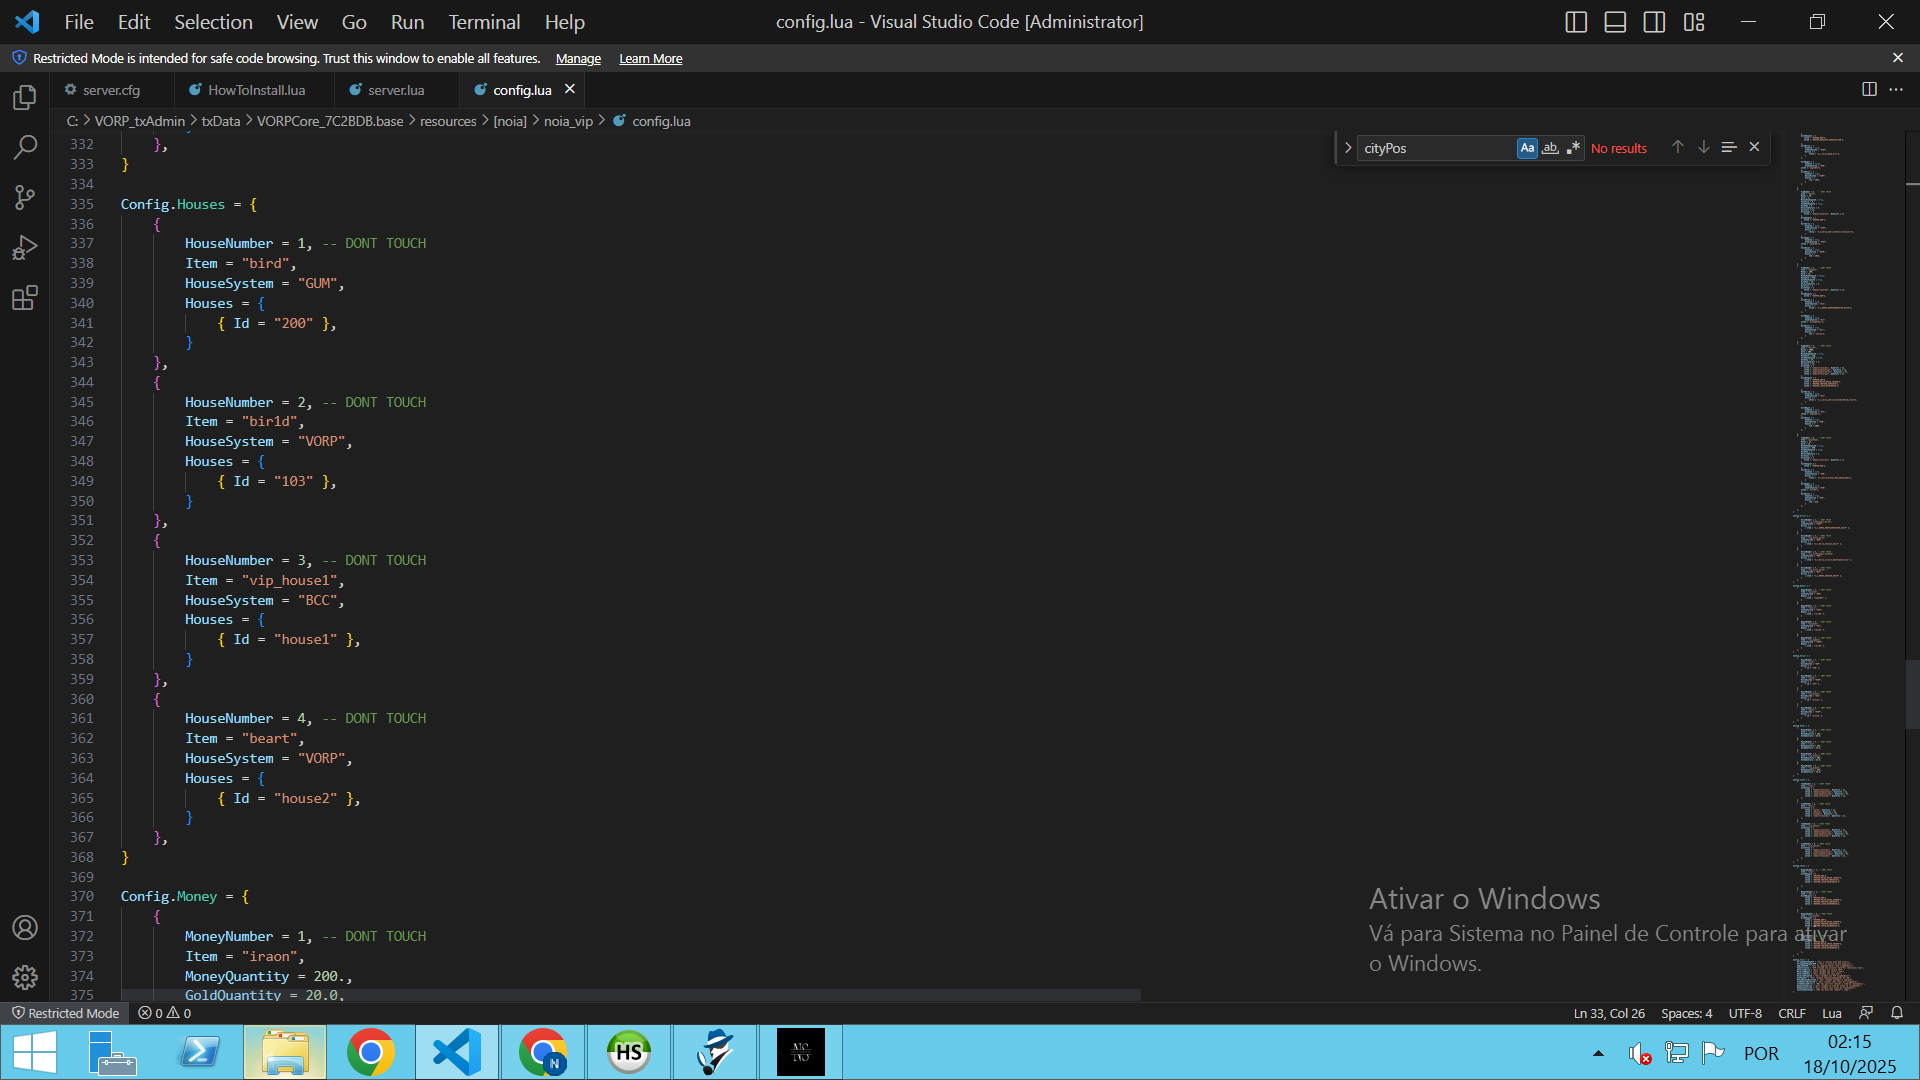Open the Lua language mode selector

pos(1831,1013)
